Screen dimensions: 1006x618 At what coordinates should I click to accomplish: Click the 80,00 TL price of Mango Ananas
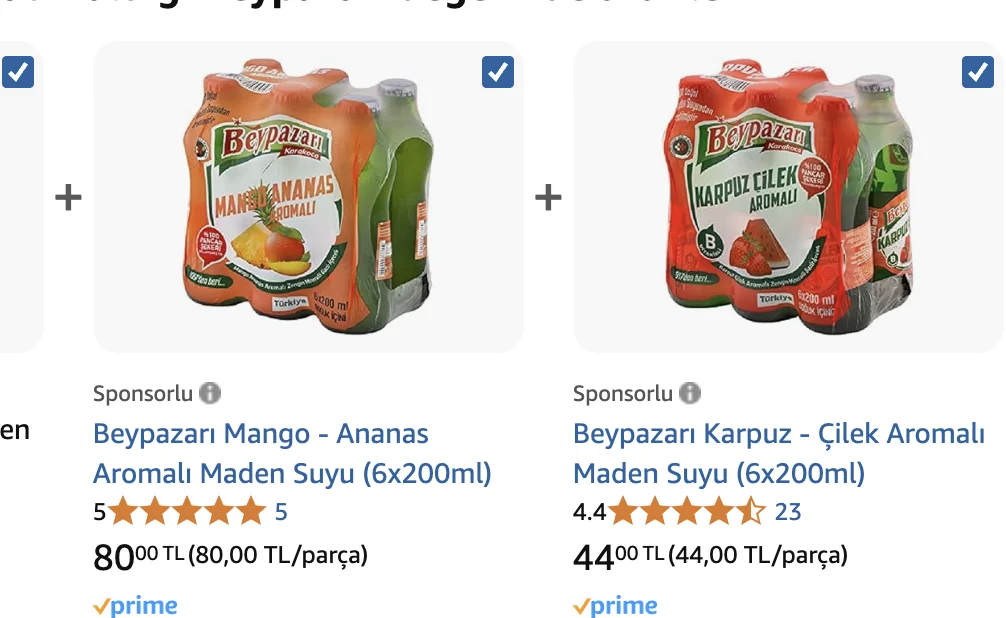[137, 556]
